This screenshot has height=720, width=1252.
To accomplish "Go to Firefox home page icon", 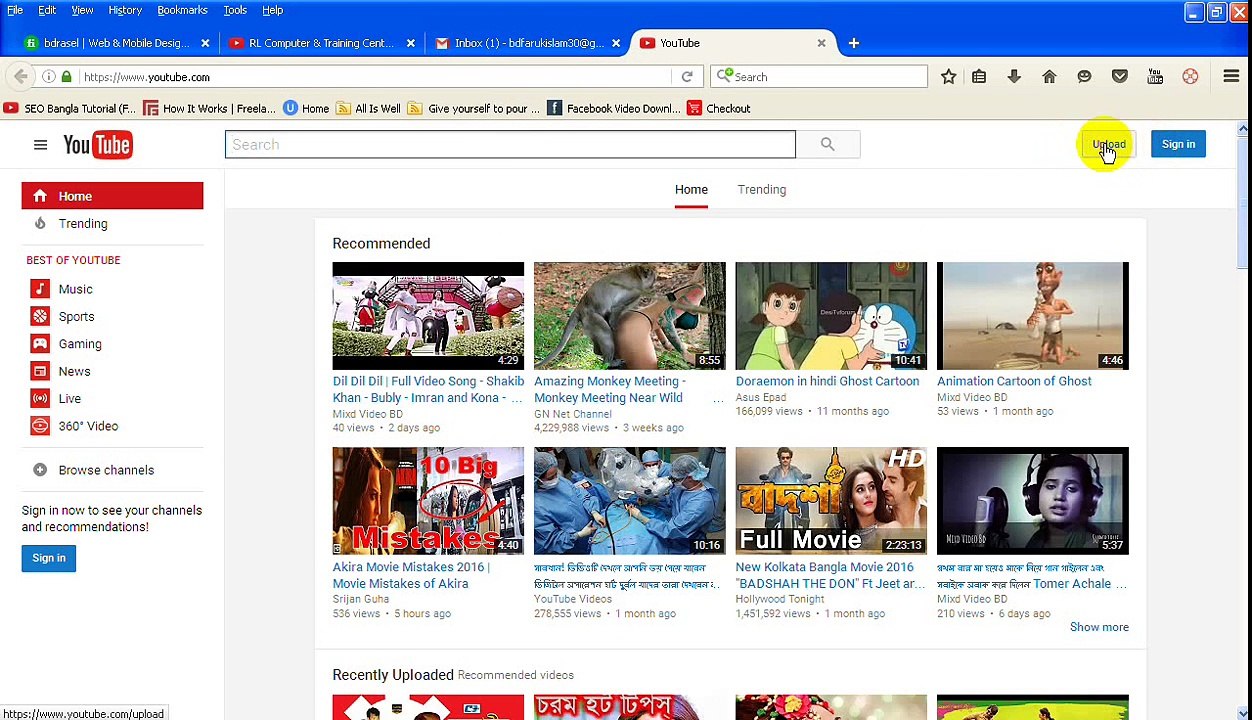I will 1049,77.
